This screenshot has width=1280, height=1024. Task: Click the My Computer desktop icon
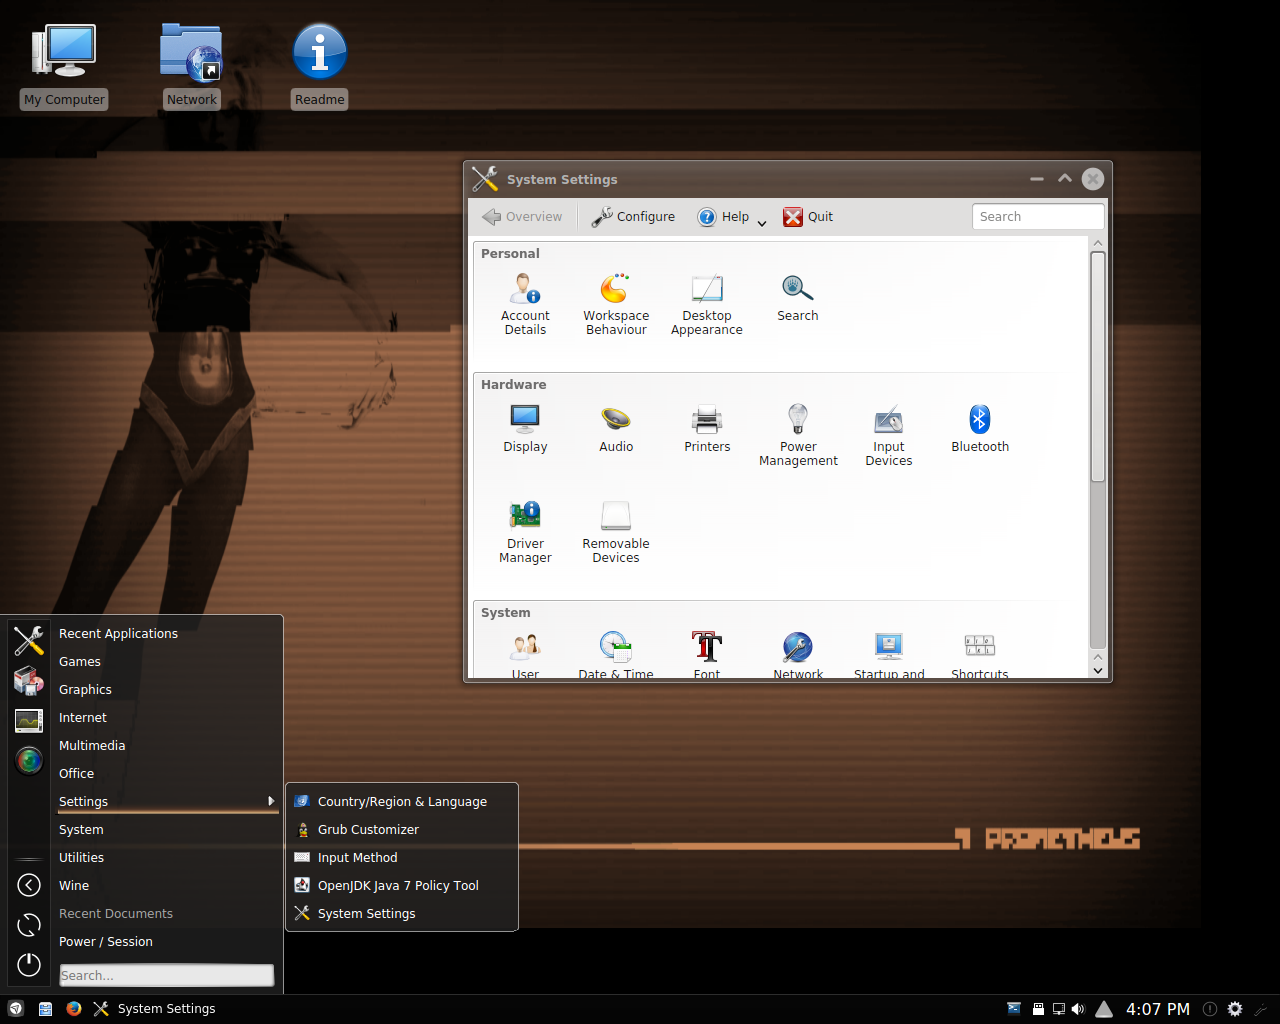point(64,66)
